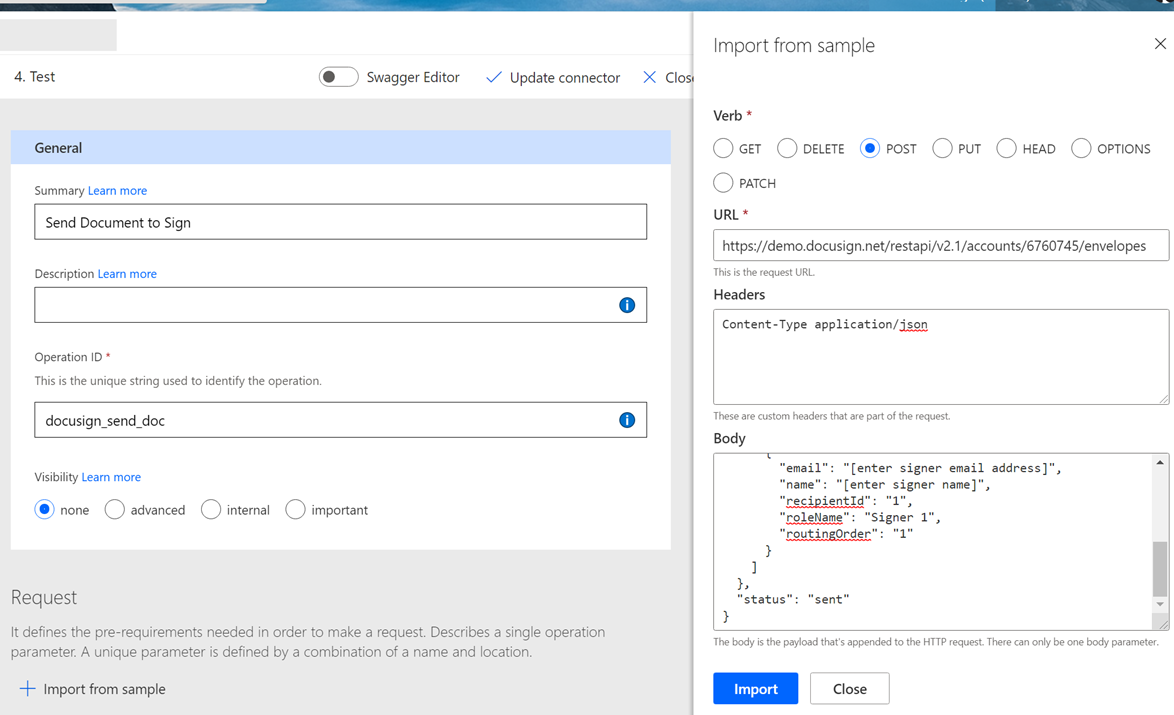Select the PATCH verb
This screenshot has width=1174, height=715.
pyautogui.click(x=723, y=182)
